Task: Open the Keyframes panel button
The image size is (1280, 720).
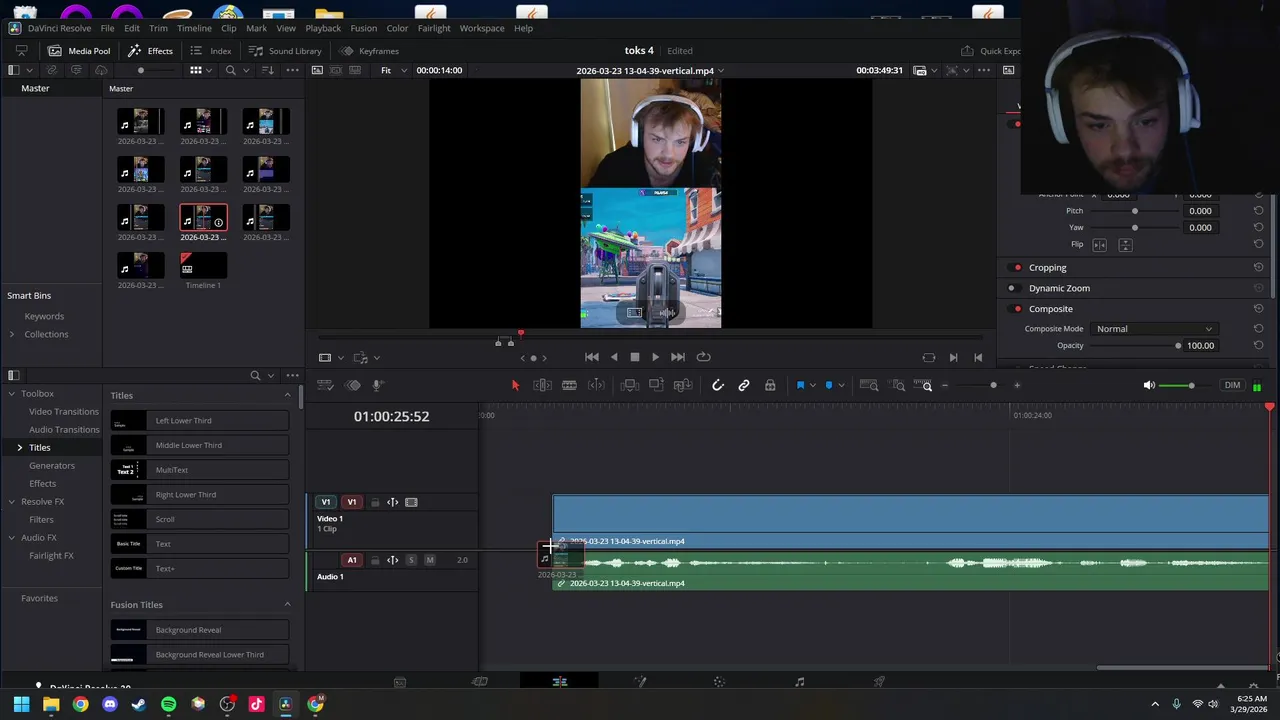Action: pyautogui.click(x=369, y=51)
